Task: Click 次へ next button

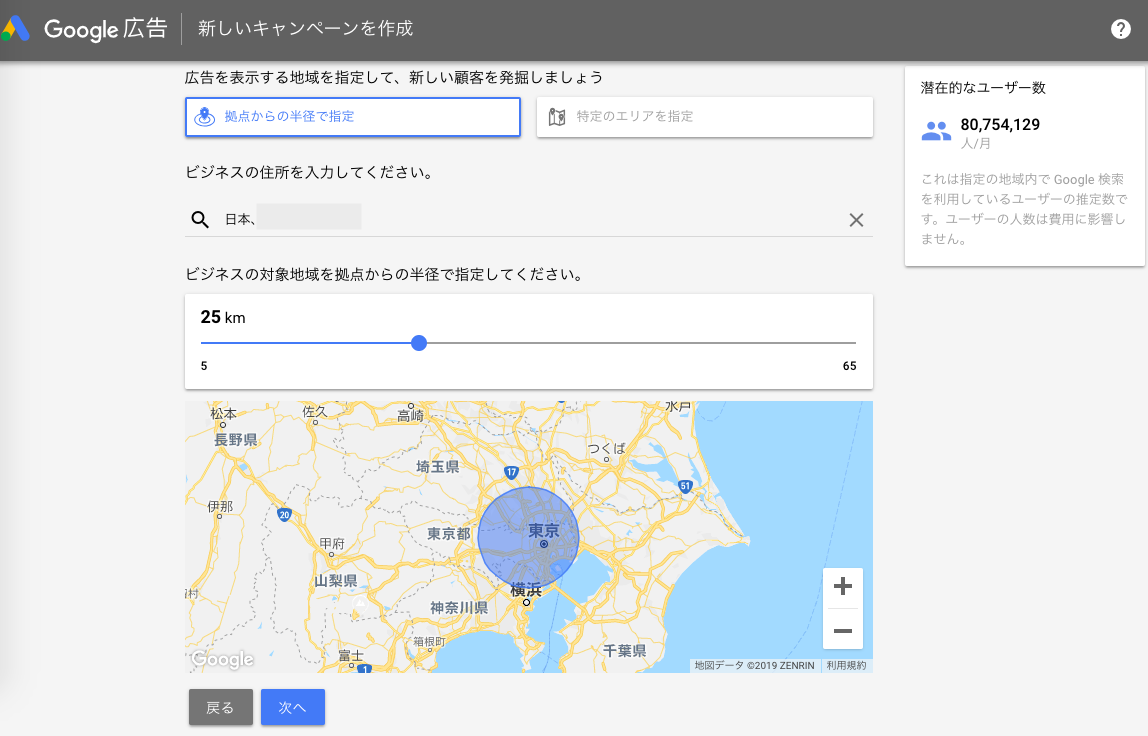Action: 293,707
